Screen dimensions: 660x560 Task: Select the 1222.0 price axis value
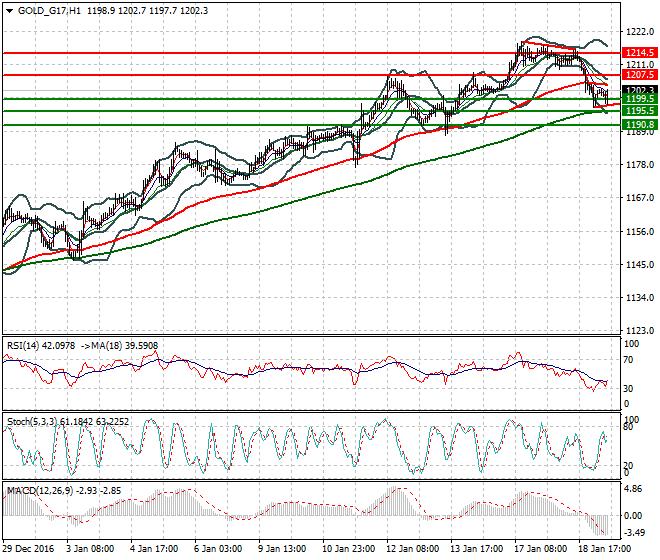(640, 32)
